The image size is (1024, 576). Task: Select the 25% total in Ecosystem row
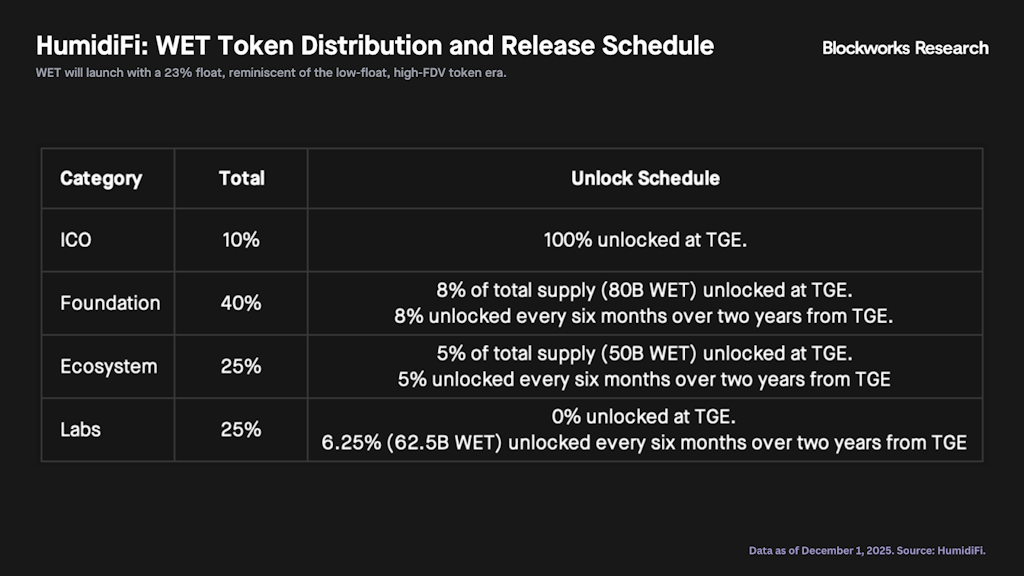pyautogui.click(x=241, y=366)
